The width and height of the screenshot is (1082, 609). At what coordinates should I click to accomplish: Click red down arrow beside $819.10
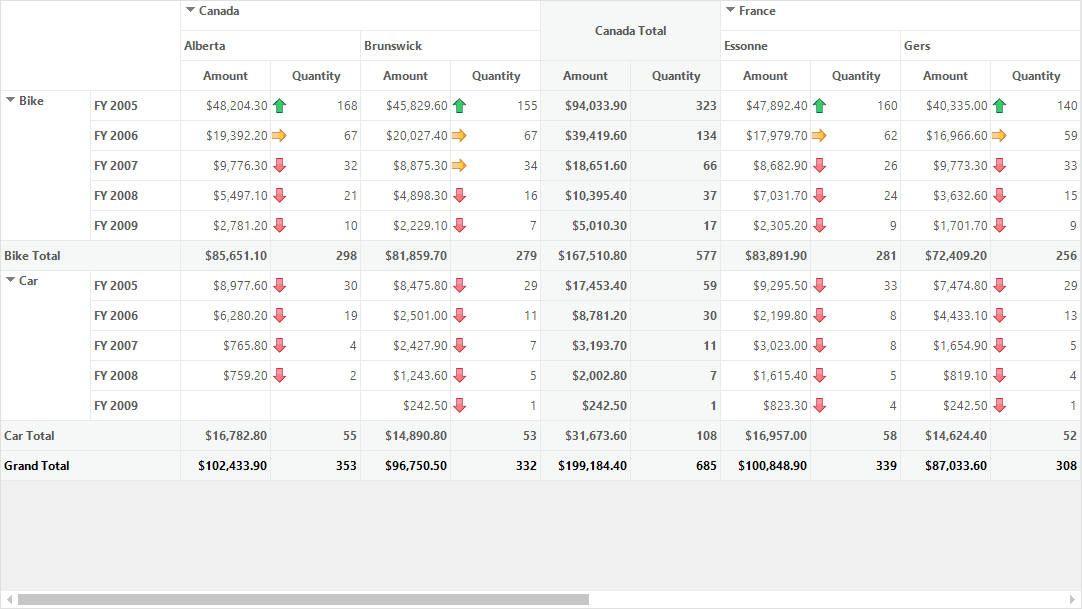[1000, 375]
